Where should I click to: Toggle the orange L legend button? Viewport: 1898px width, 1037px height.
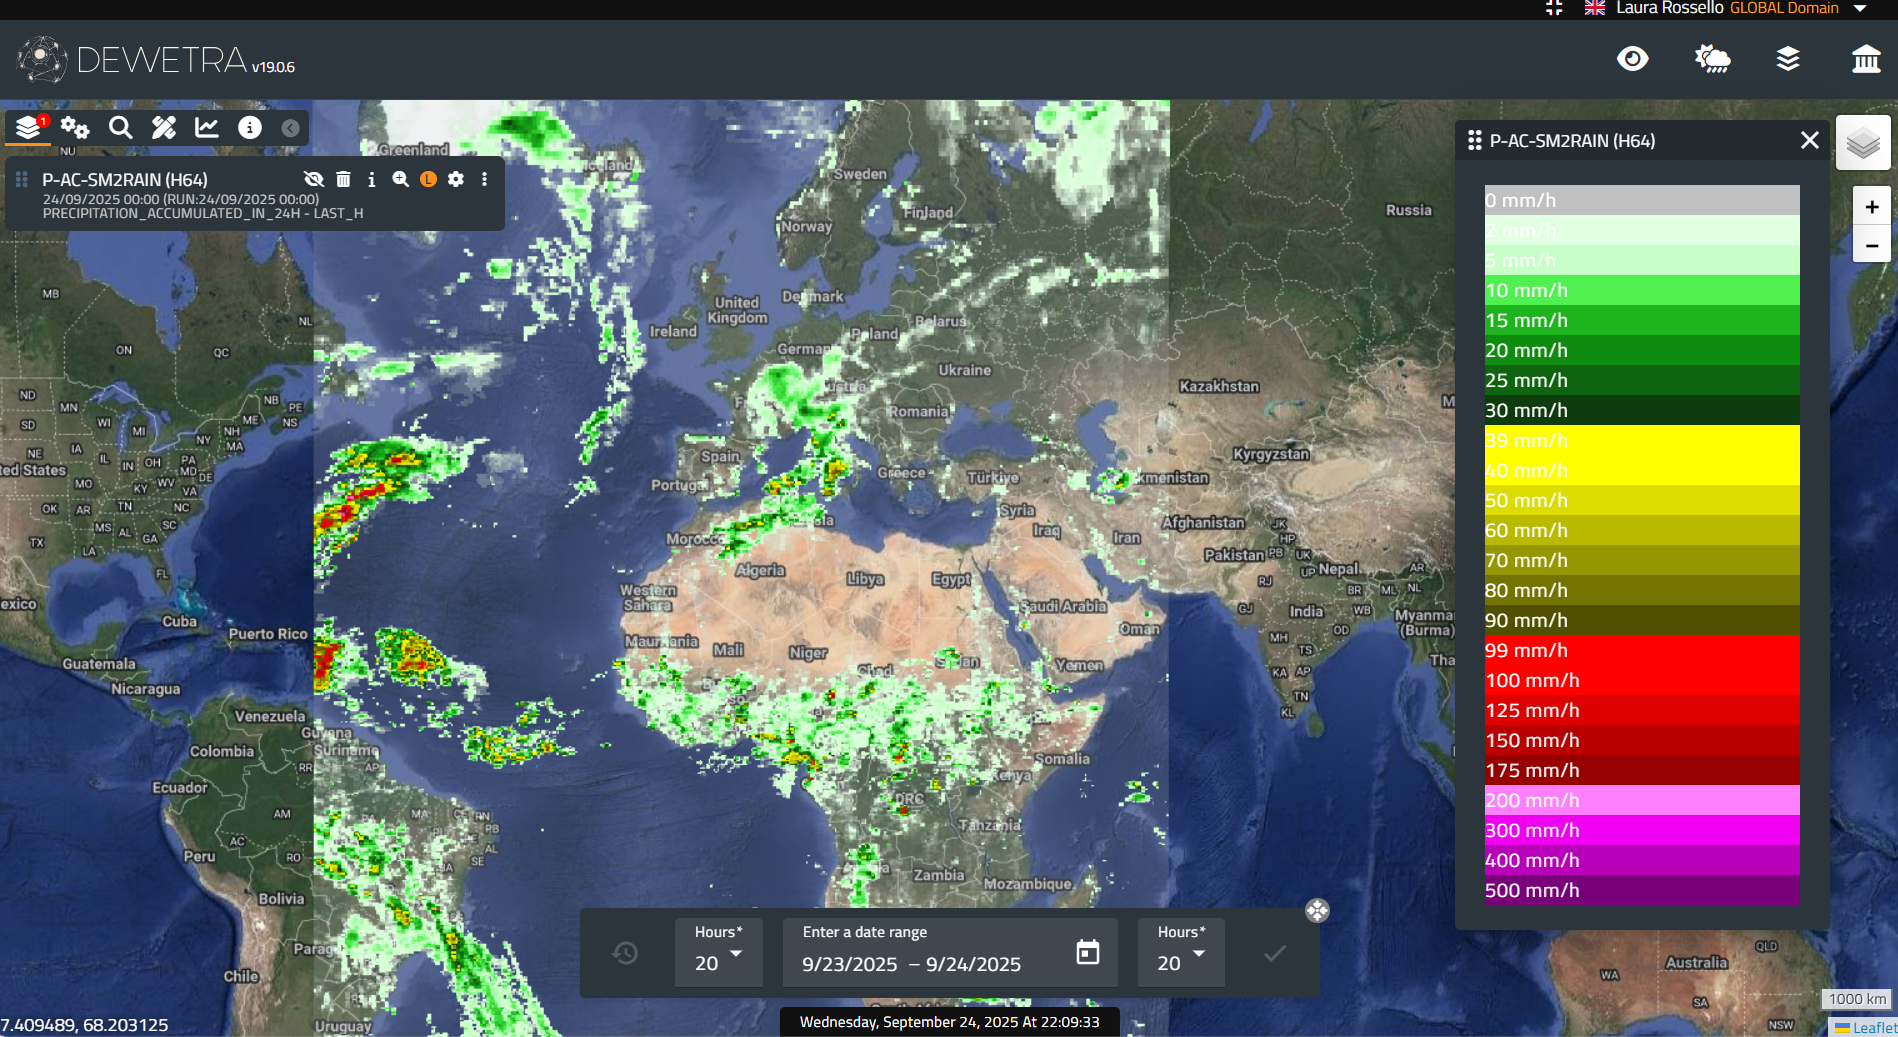point(428,179)
